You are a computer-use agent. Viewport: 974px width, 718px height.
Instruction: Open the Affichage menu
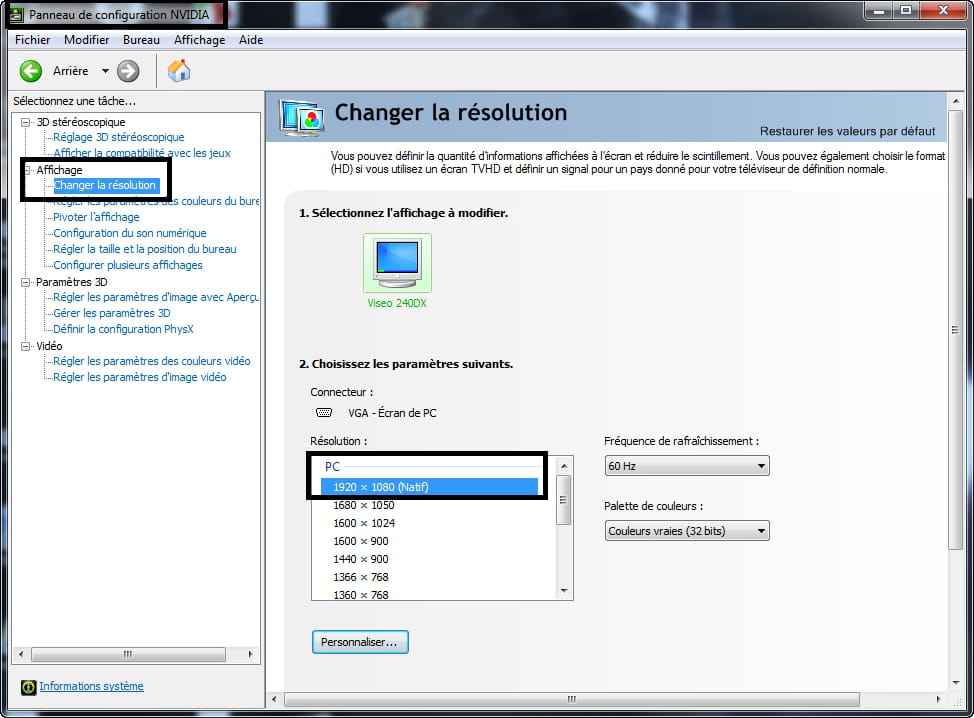199,40
